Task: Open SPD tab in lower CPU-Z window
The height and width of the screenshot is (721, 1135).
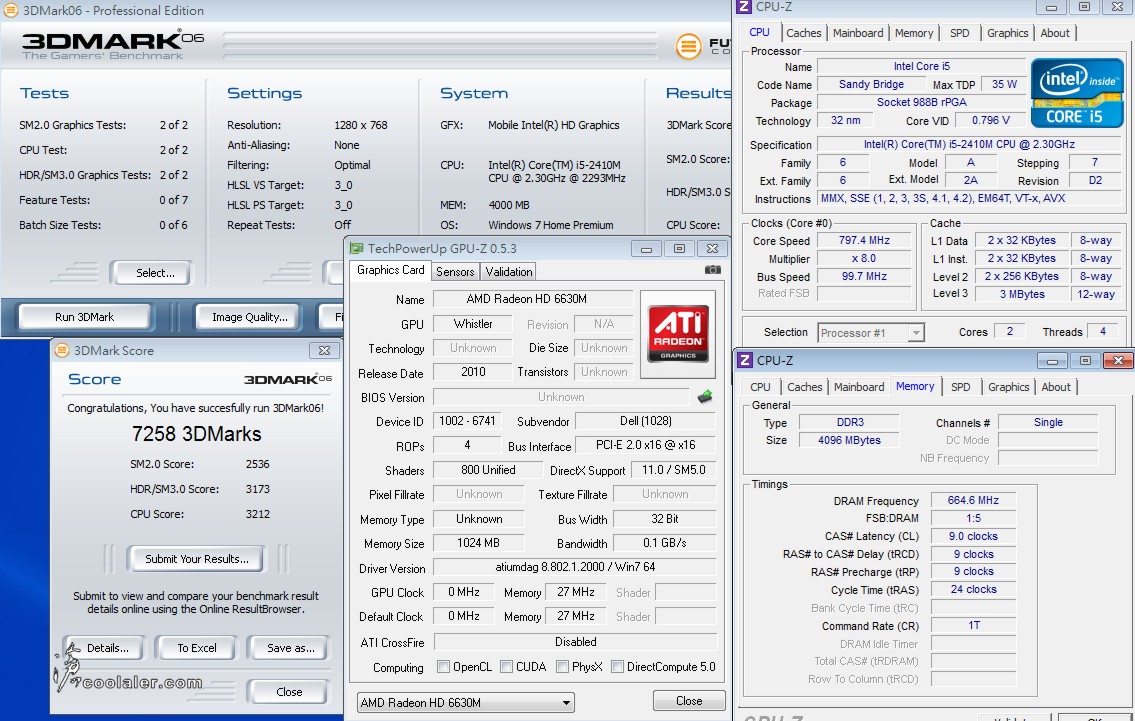Action: click(x=961, y=387)
